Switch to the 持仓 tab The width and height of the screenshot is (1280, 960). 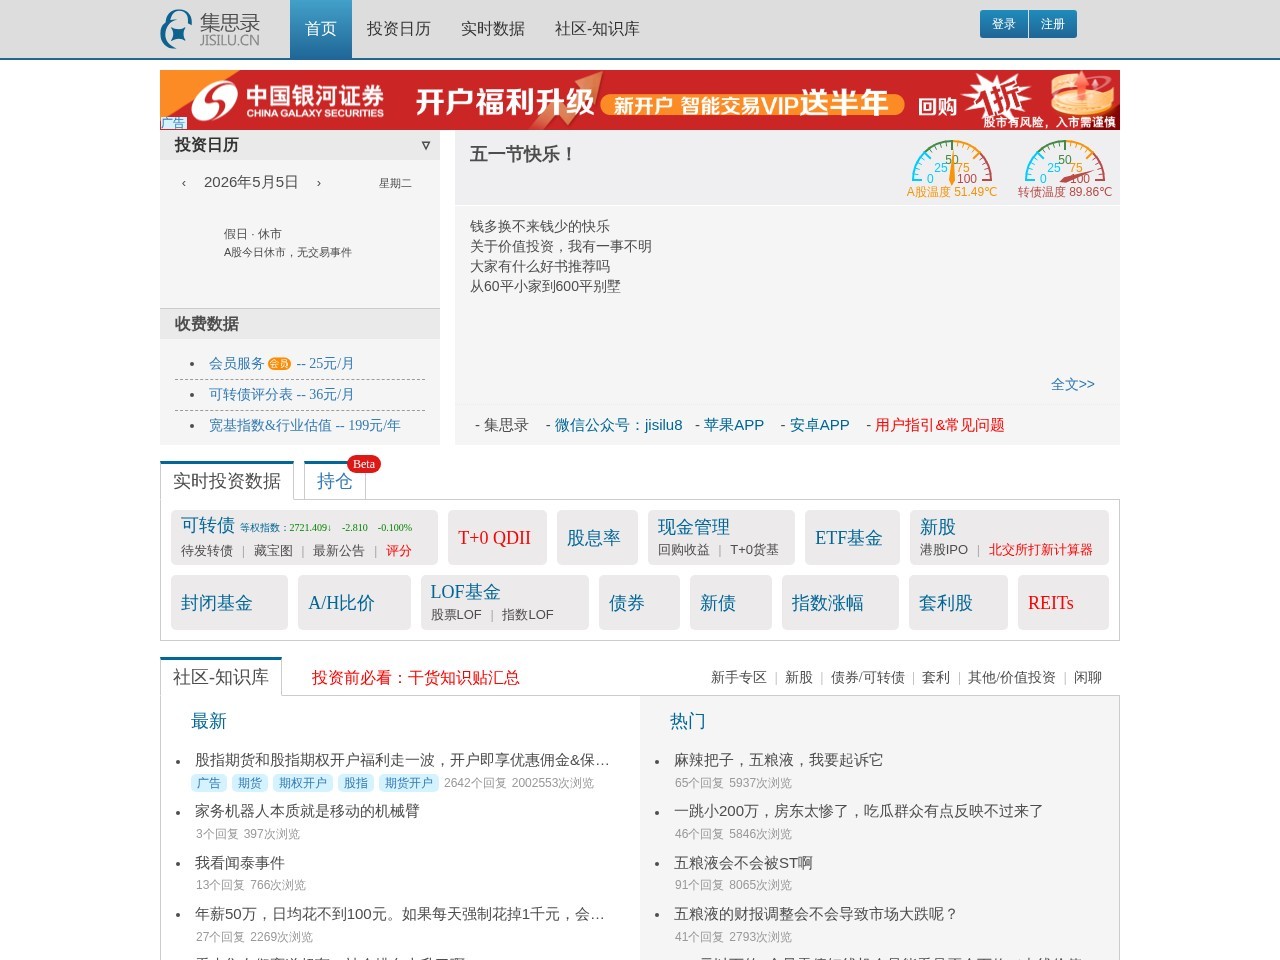coord(335,481)
